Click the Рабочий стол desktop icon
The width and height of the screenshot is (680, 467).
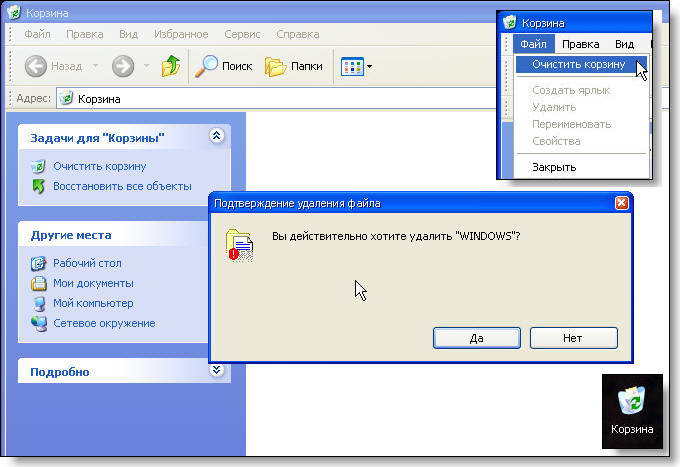tap(39, 263)
